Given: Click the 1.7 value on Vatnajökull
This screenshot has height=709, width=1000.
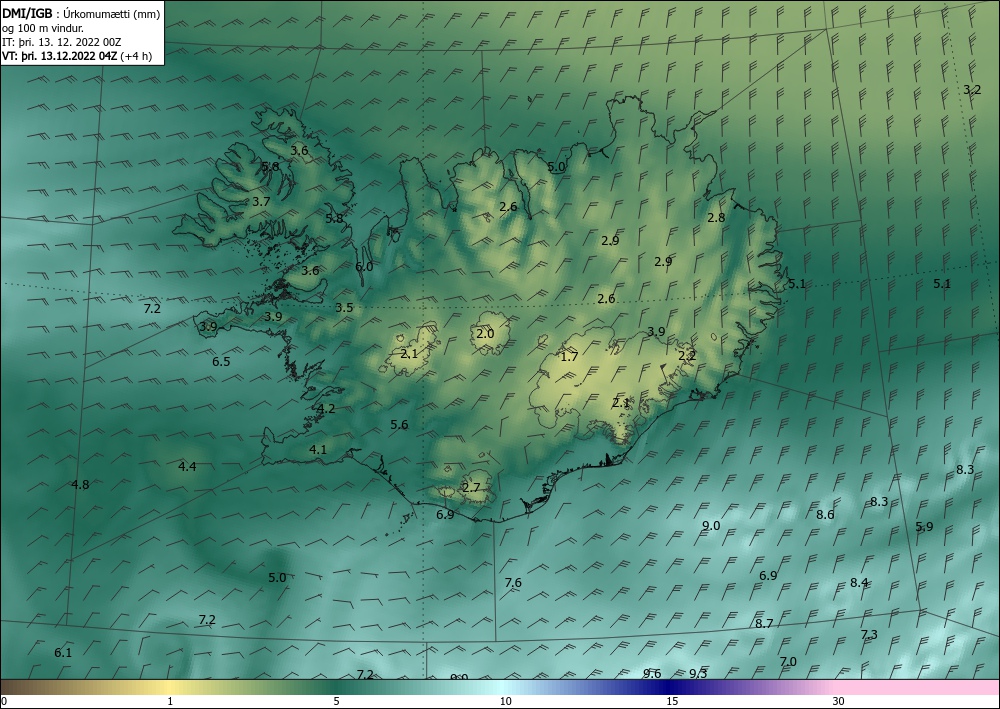Looking at the screenshot, I should [x=569, y=356].
